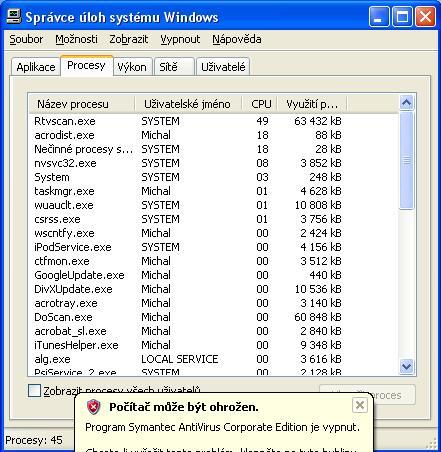Open the Vypnout menu
Screen dimensions: 441x452
click(x=180, y=39)
